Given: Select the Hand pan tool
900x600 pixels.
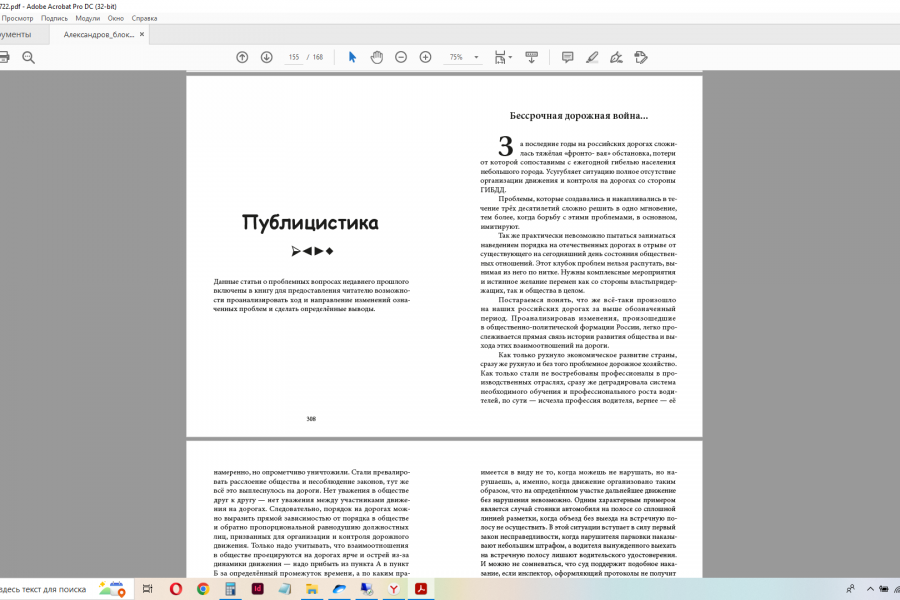Looking at the screenshot, I should click(377, 57).
